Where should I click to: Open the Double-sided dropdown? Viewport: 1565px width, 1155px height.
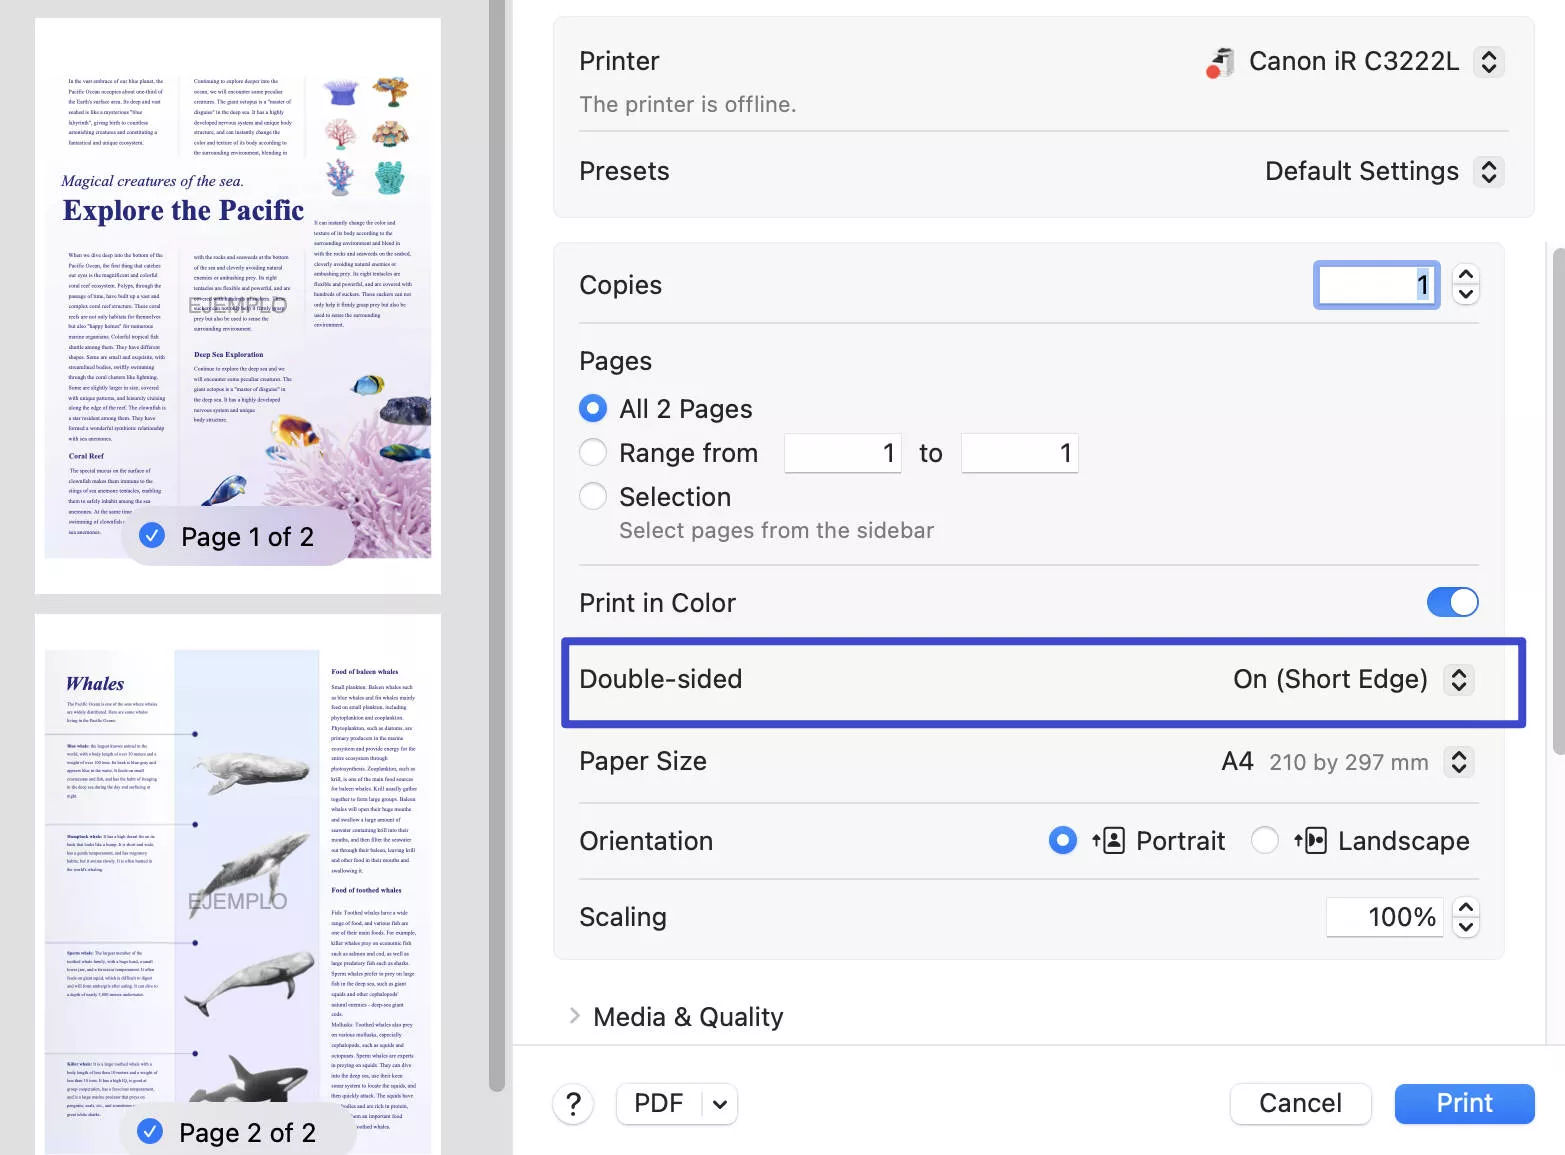(x=1458, y=679)
